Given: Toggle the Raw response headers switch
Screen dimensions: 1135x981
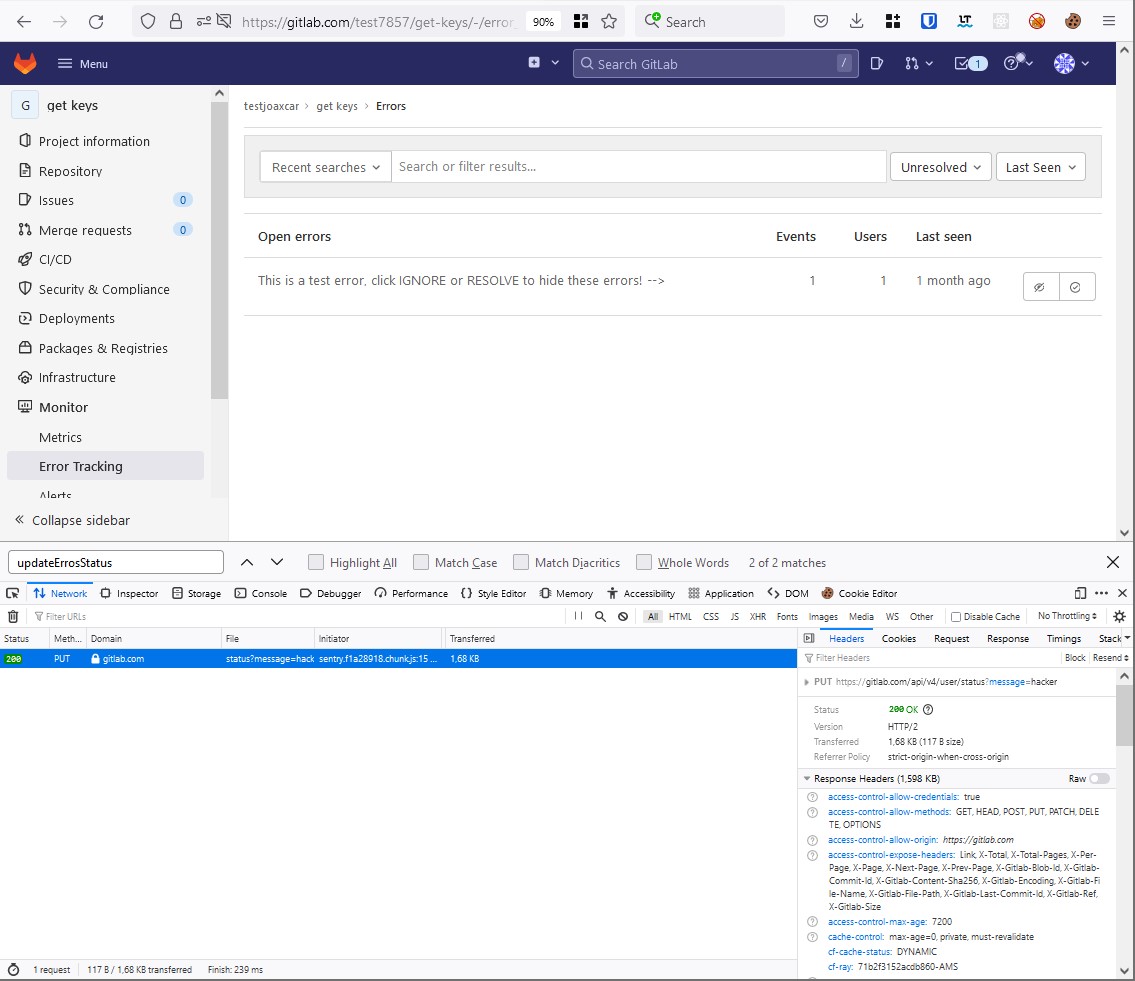Looking at the screenshot, I should point(1099,779).
